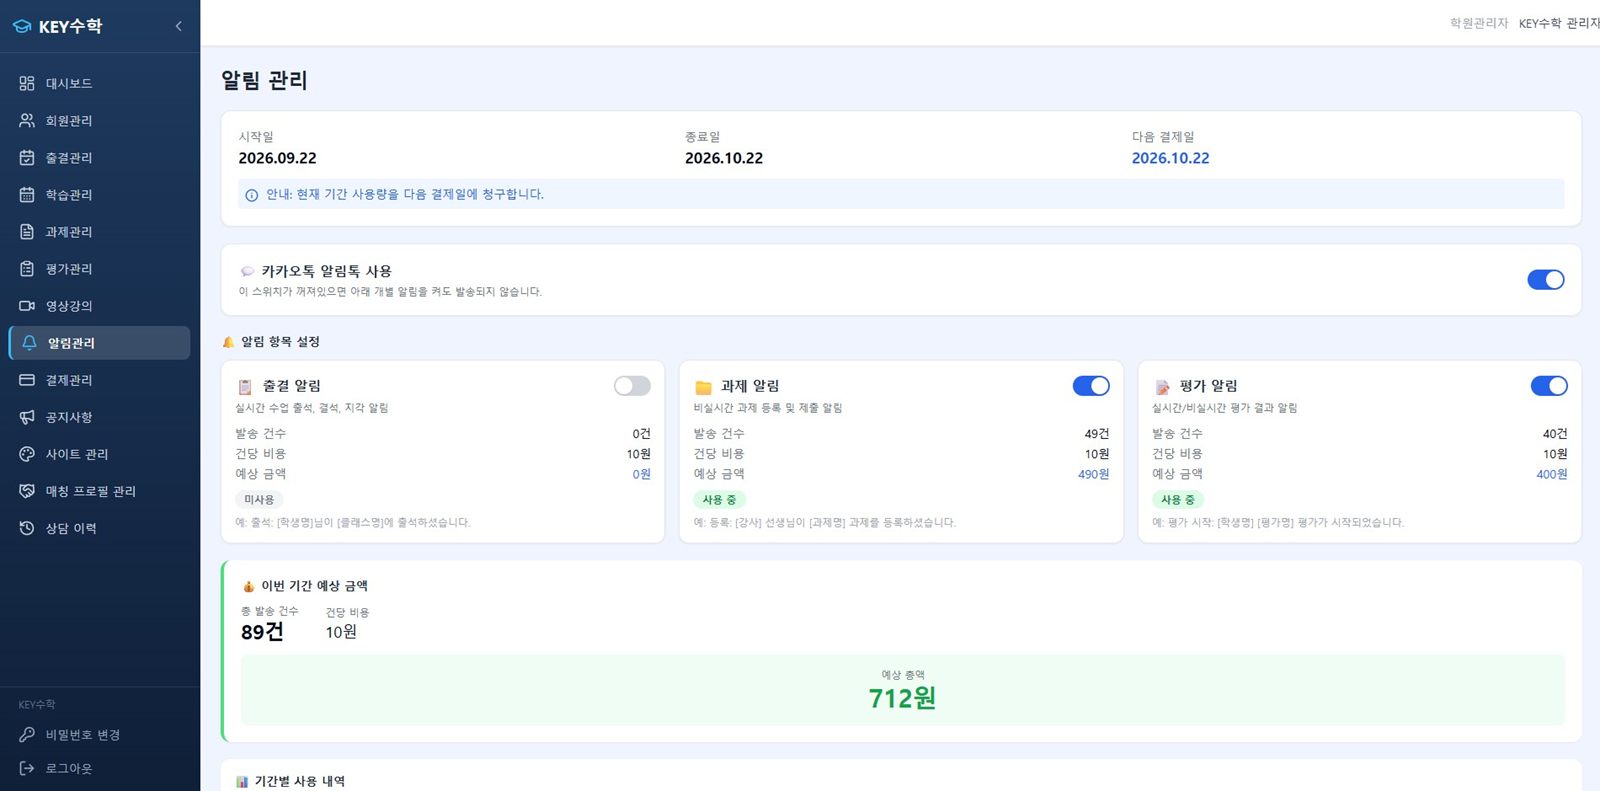1600x791 pixels.
Task: Click the bell icon next to 알림 항목 설정
Action: click(x=228, y=342)
